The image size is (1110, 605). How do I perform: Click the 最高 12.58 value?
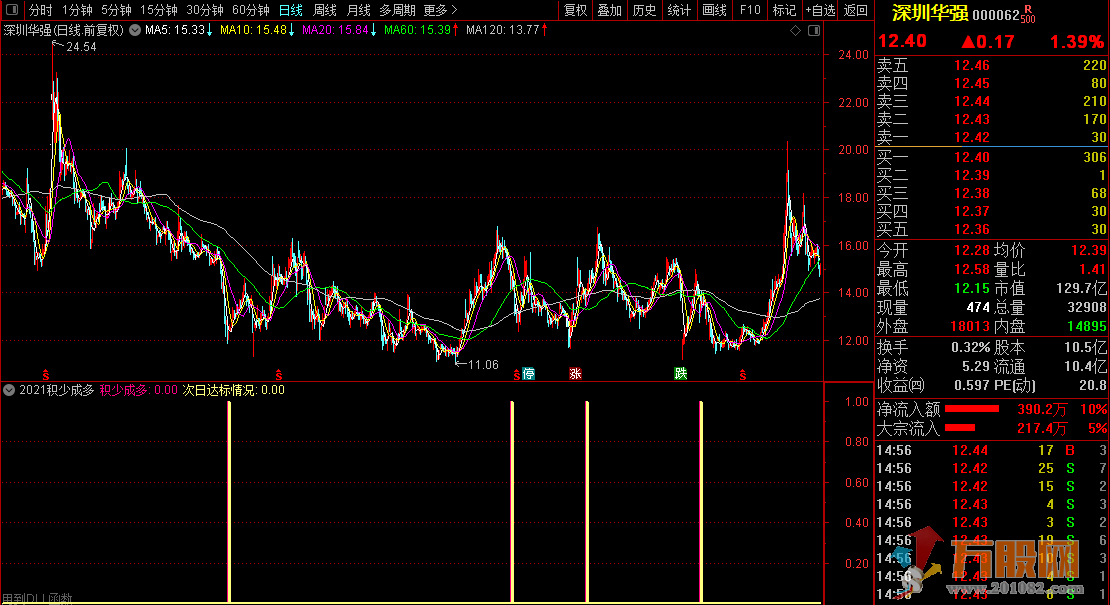click(972, 270)
